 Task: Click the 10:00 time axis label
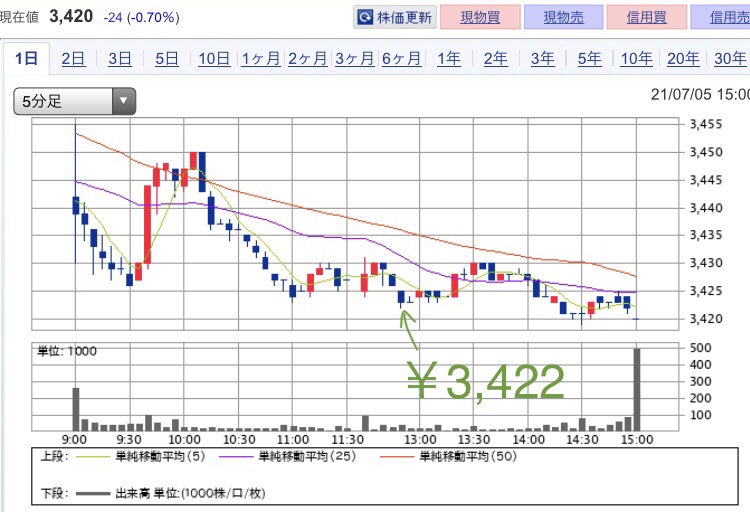coord(185,439)
